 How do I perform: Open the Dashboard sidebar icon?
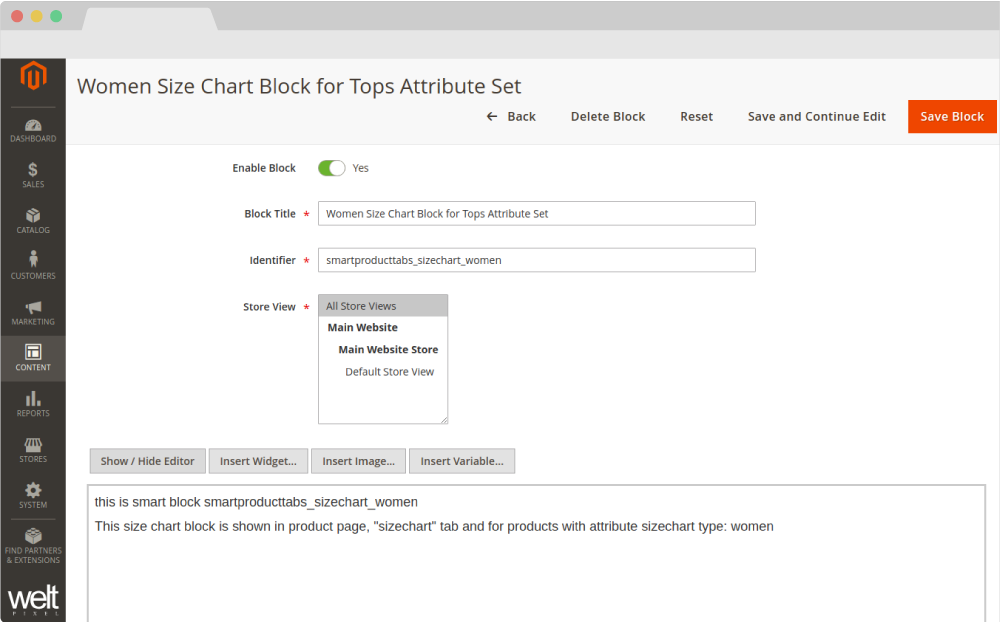(x=33, y=127)
